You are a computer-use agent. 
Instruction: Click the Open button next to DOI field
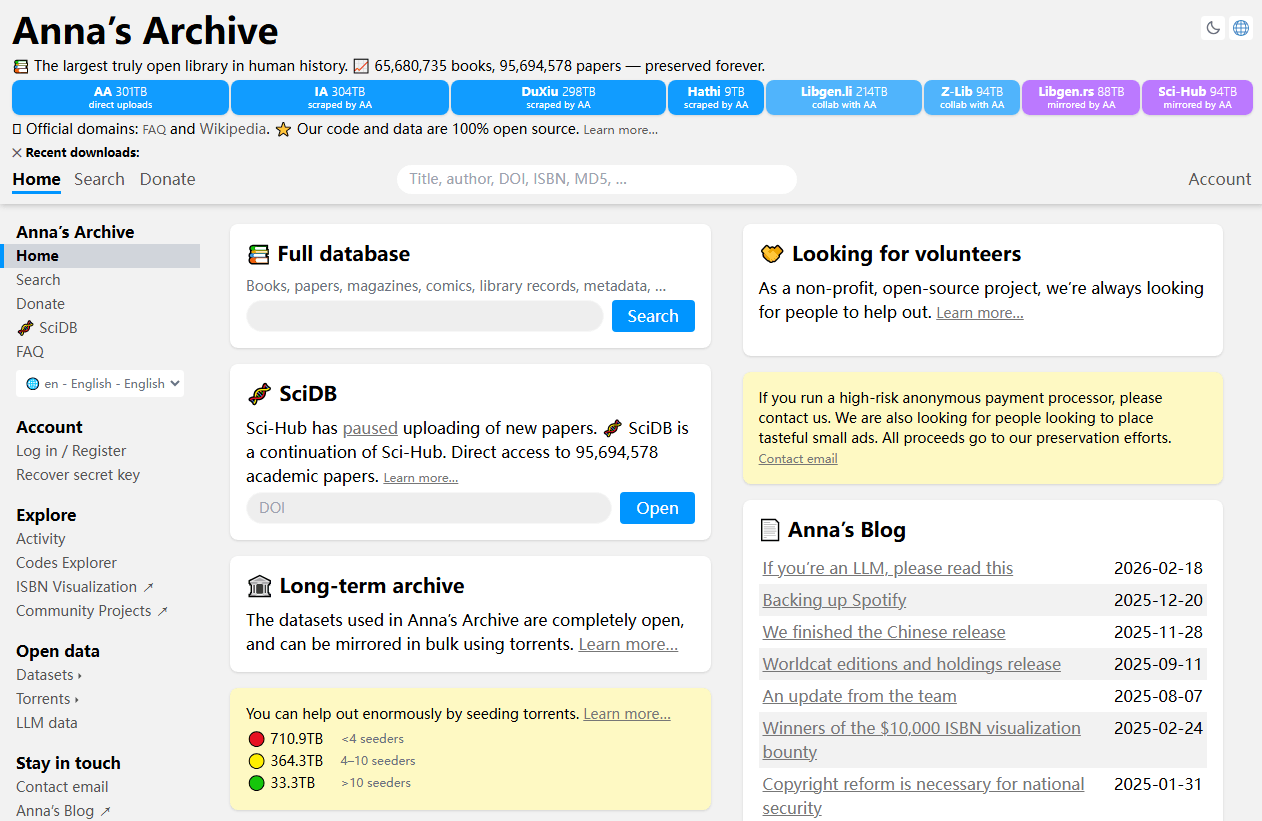pos(657,508)
